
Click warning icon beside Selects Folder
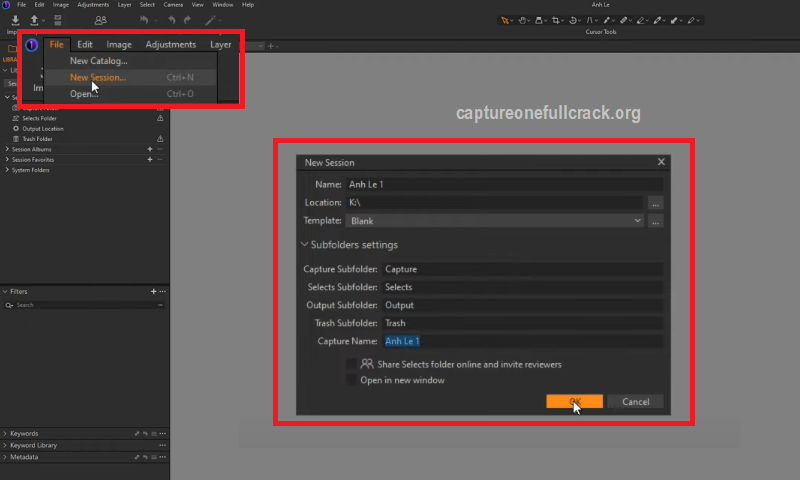160,118
